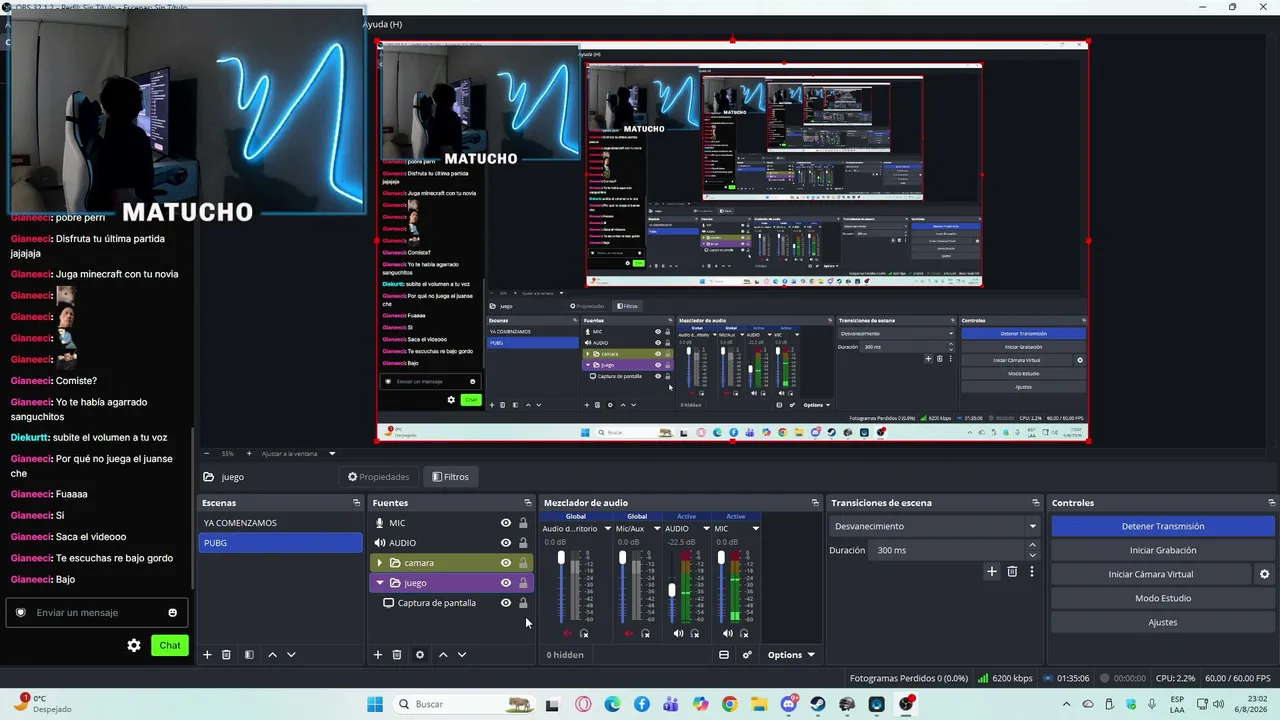
Task: Unmute the Audio del escritorio channel
Action: pos(568,633)
